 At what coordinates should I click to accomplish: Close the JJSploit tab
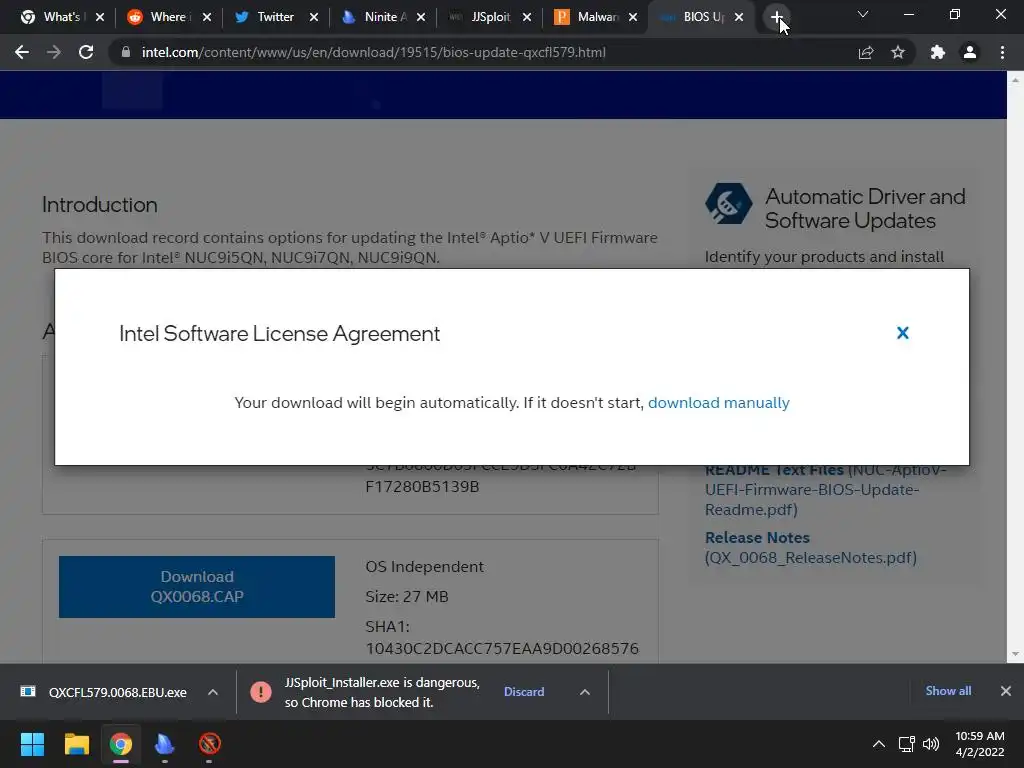point(527,17)
